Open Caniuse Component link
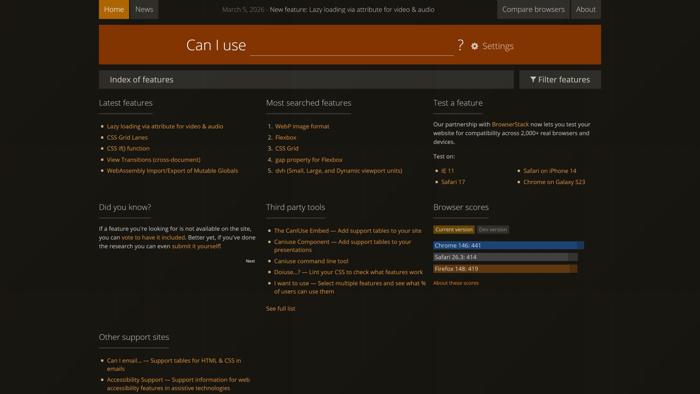The image size is (700, 394). (342, 246)
